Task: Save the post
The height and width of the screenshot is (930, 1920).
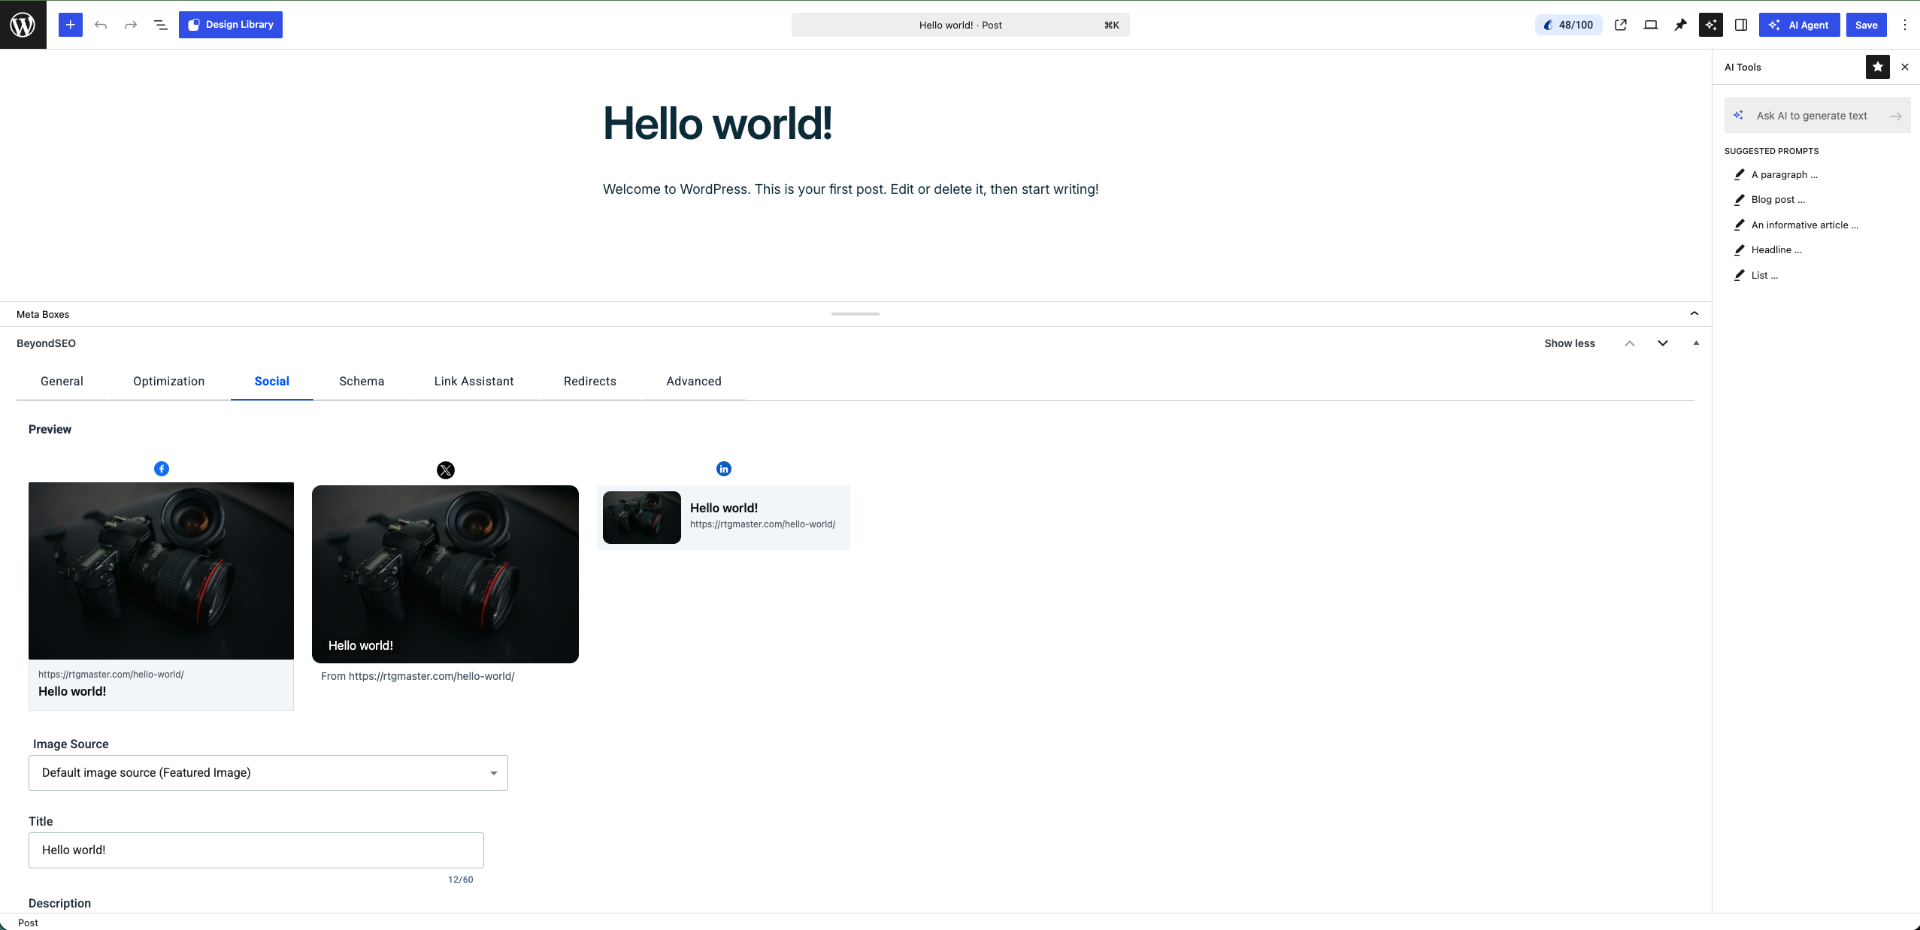Action: click(1866, 25)
